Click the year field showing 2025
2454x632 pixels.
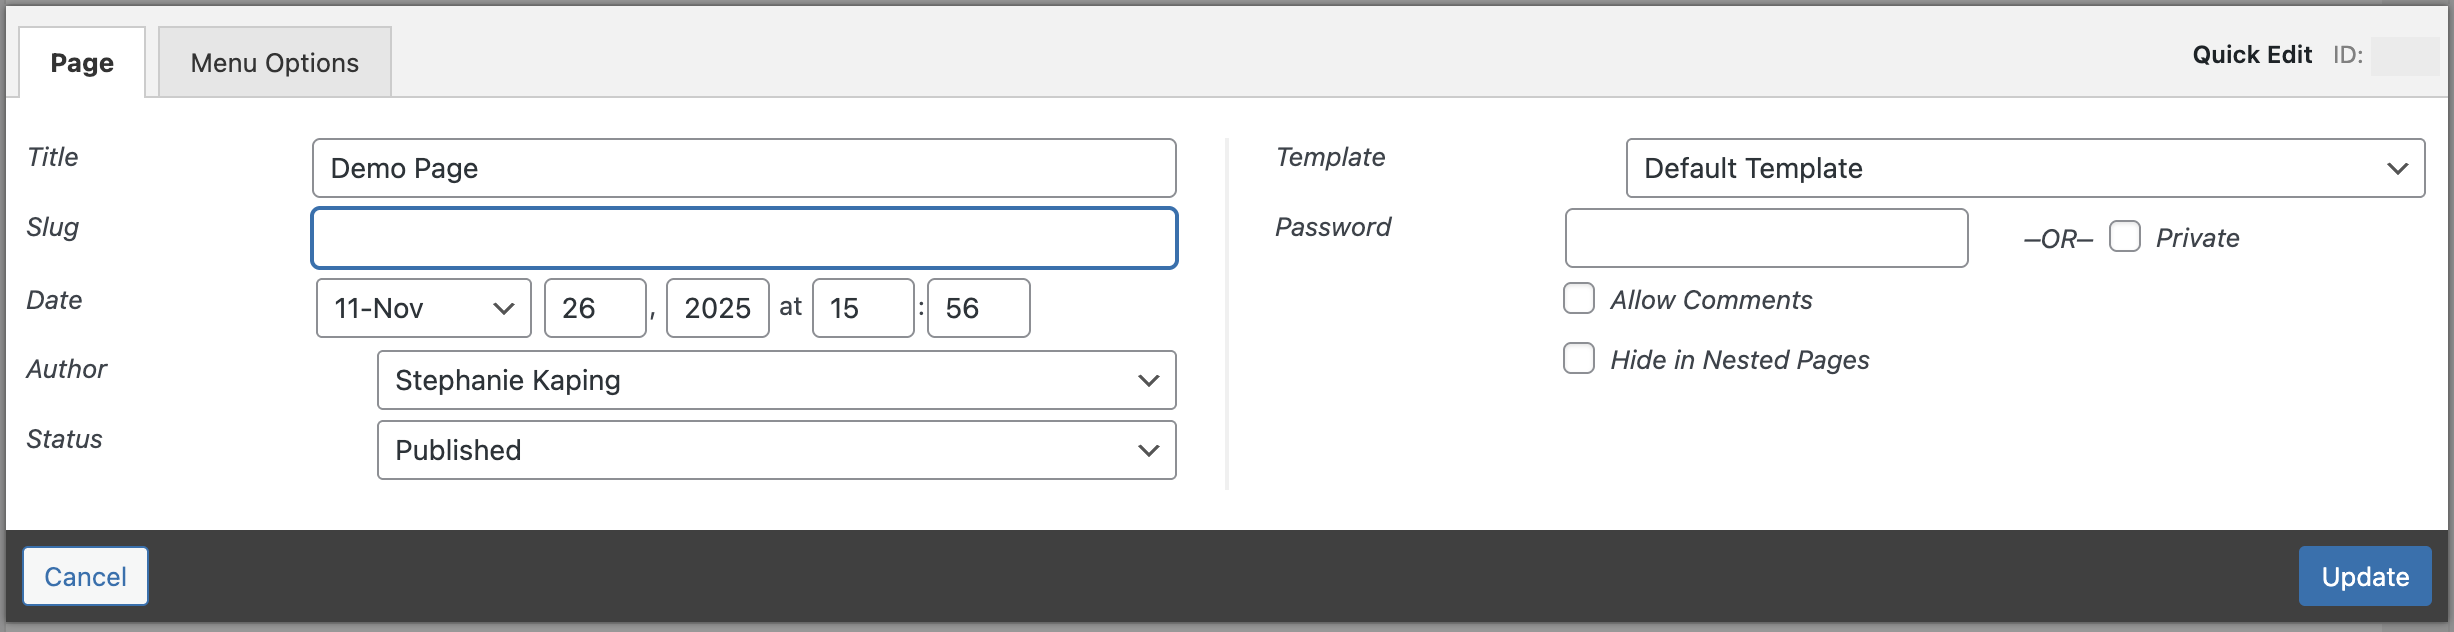[717, 308]
